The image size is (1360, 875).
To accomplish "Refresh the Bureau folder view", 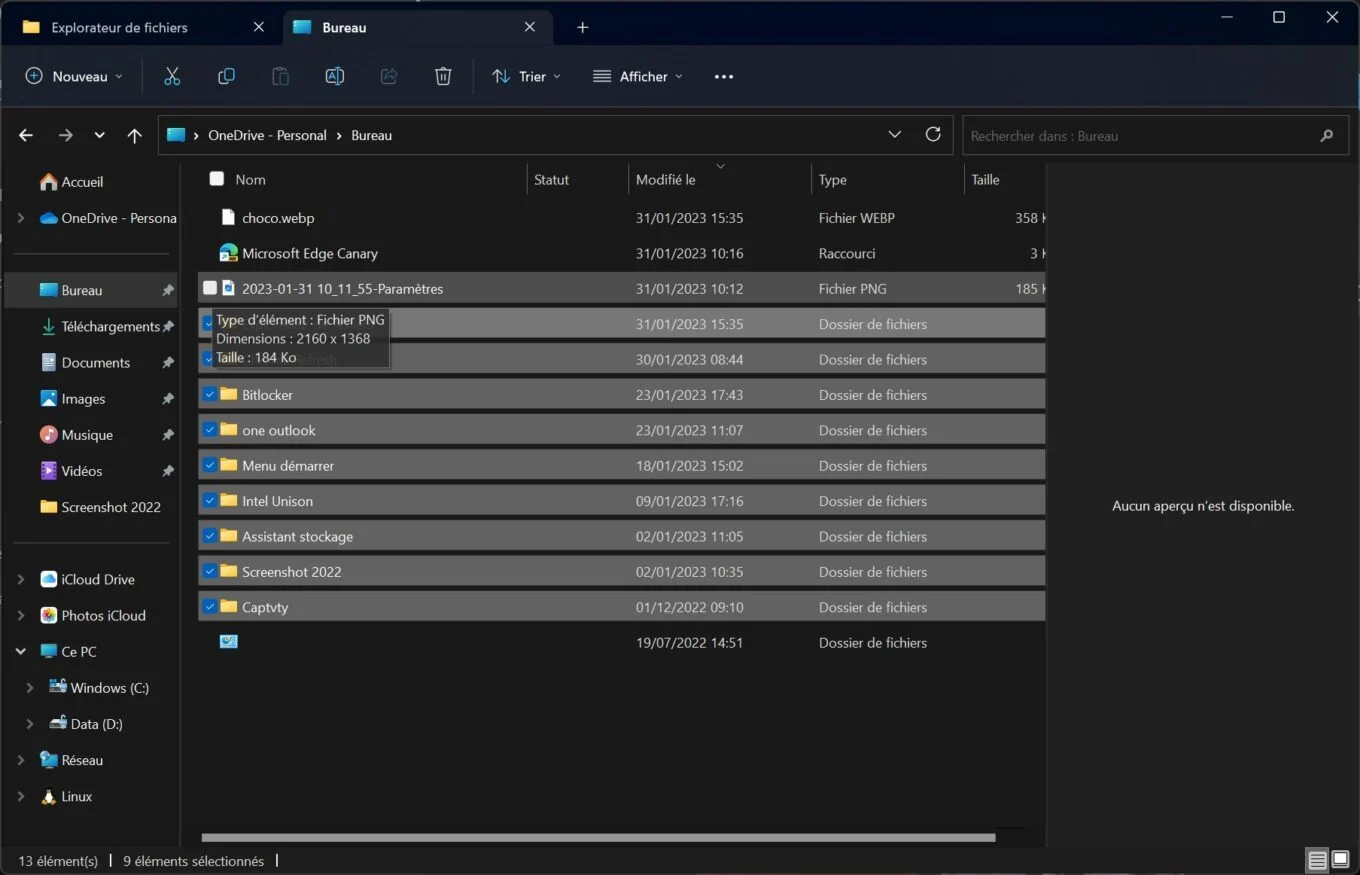I will [x=933, y=134].
